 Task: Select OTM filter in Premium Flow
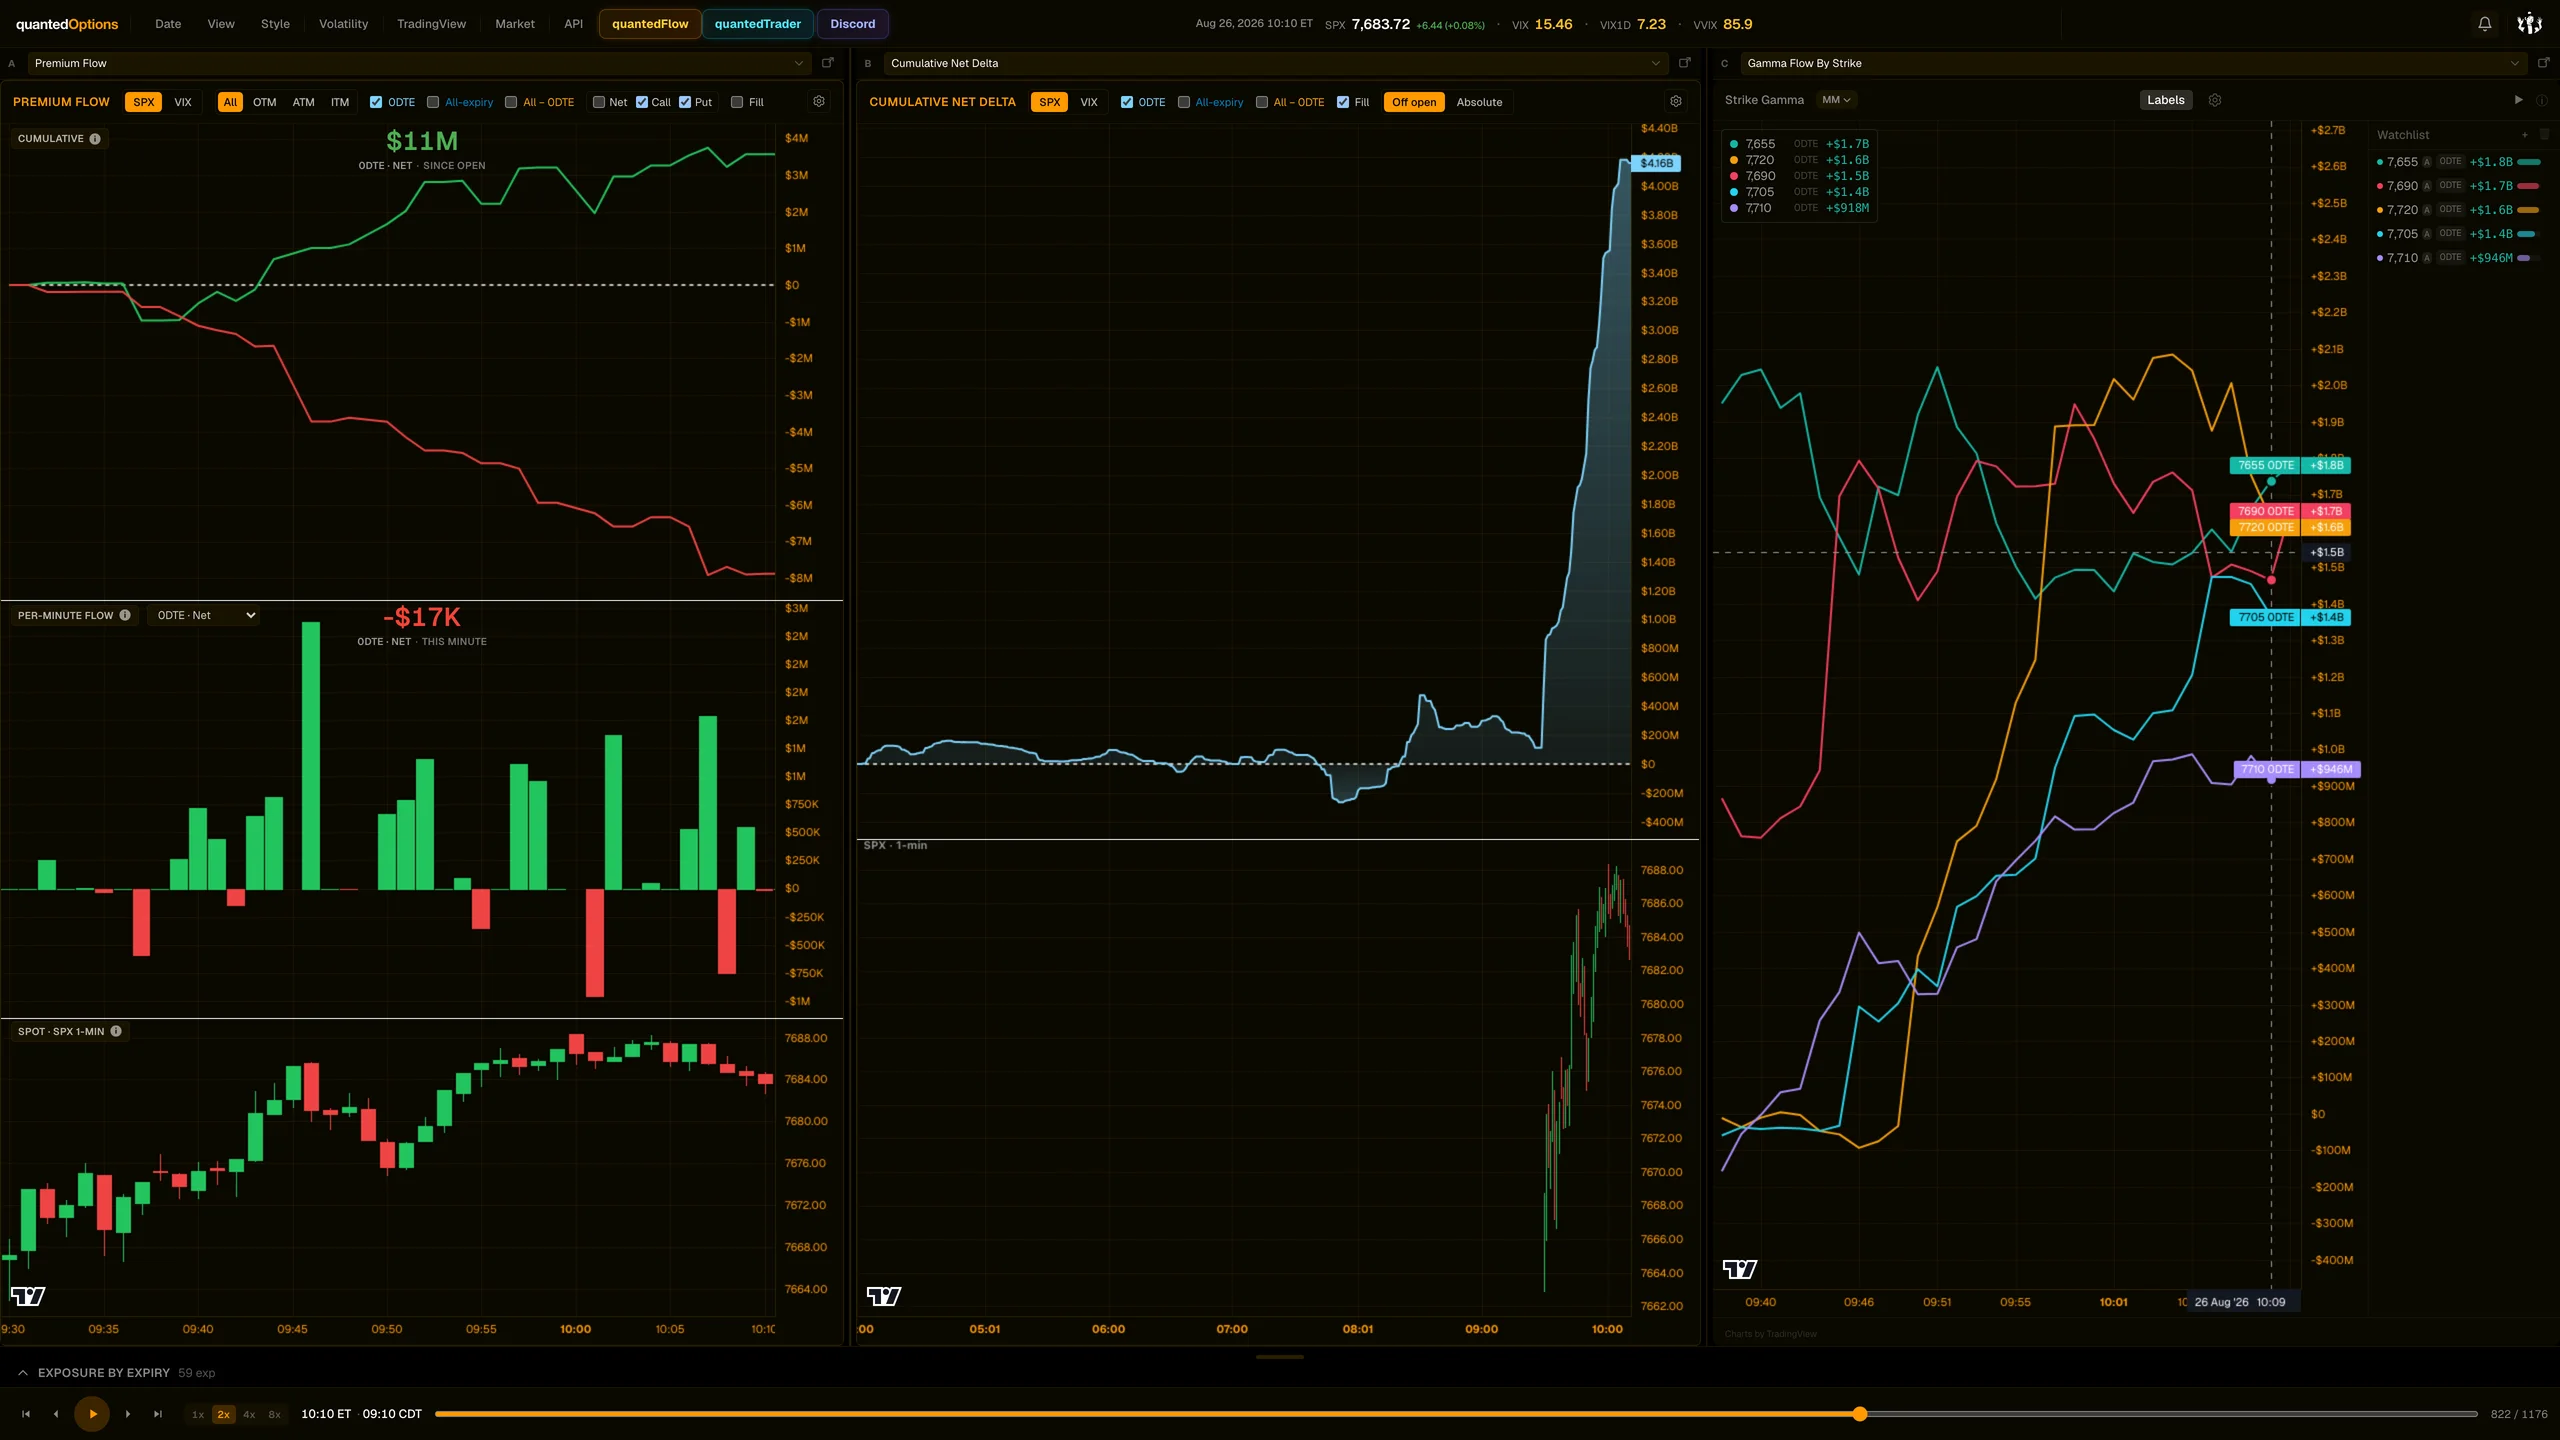click(x=264, y=102)
